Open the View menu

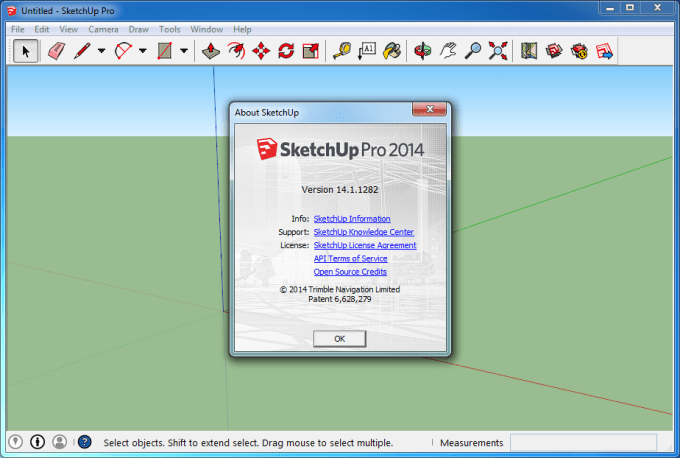click(69, 29)
